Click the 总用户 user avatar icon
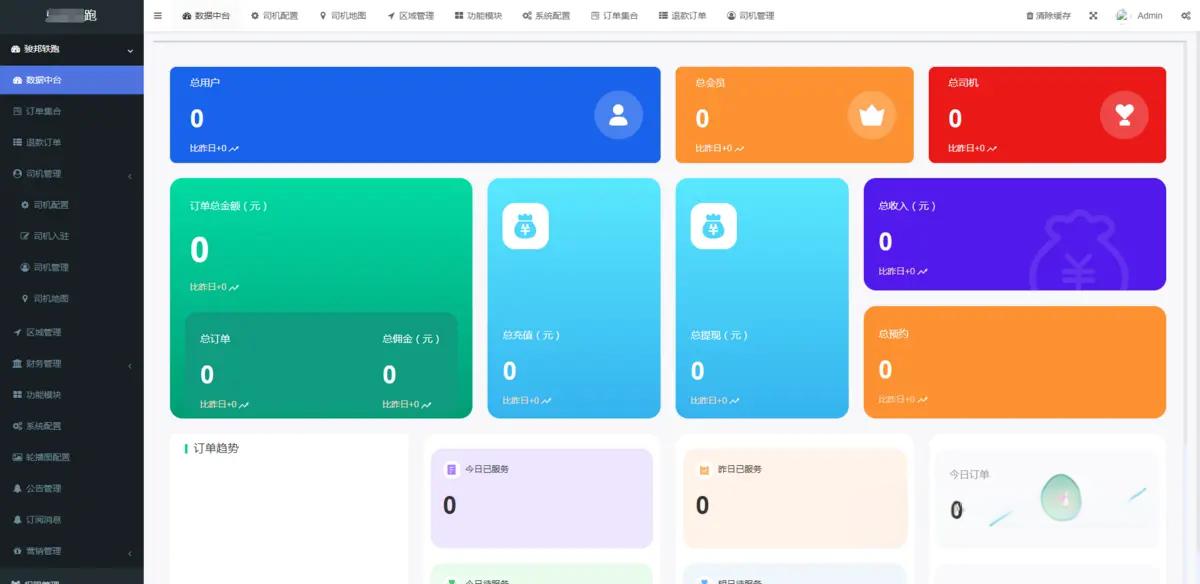 click(618, 114)
